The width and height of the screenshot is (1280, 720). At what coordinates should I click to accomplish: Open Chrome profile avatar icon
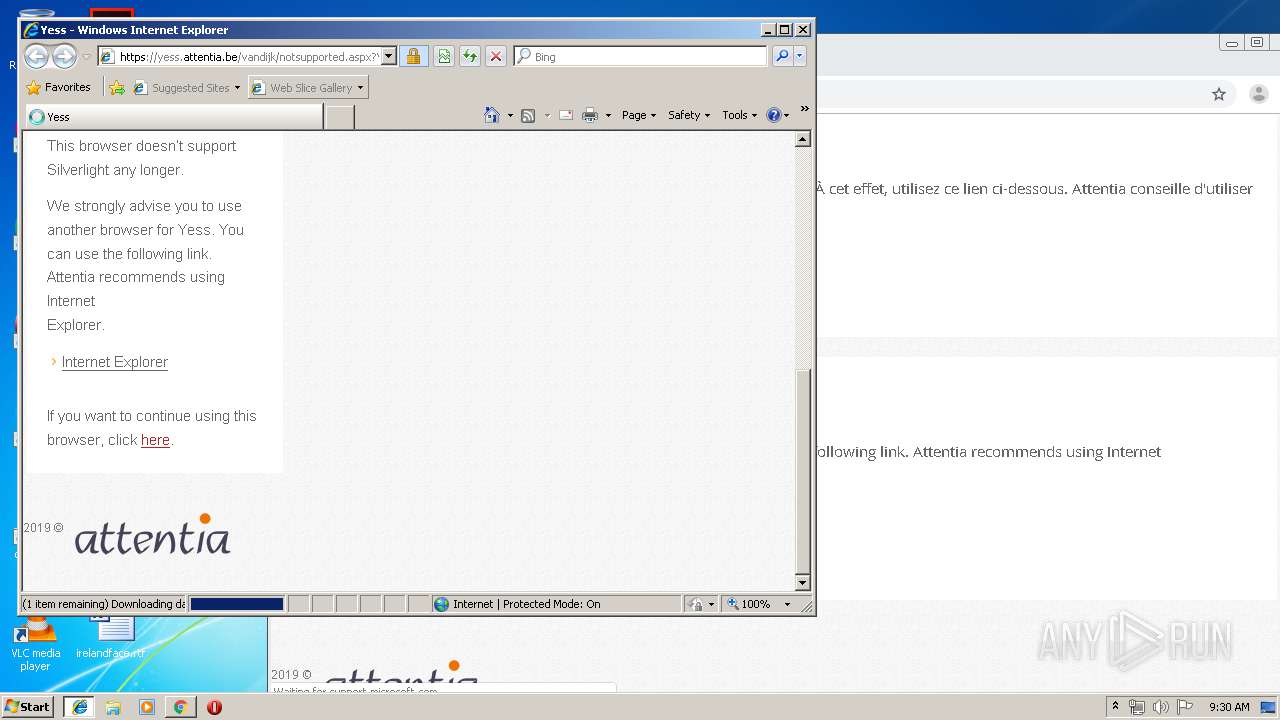(x=1258, y=94)
